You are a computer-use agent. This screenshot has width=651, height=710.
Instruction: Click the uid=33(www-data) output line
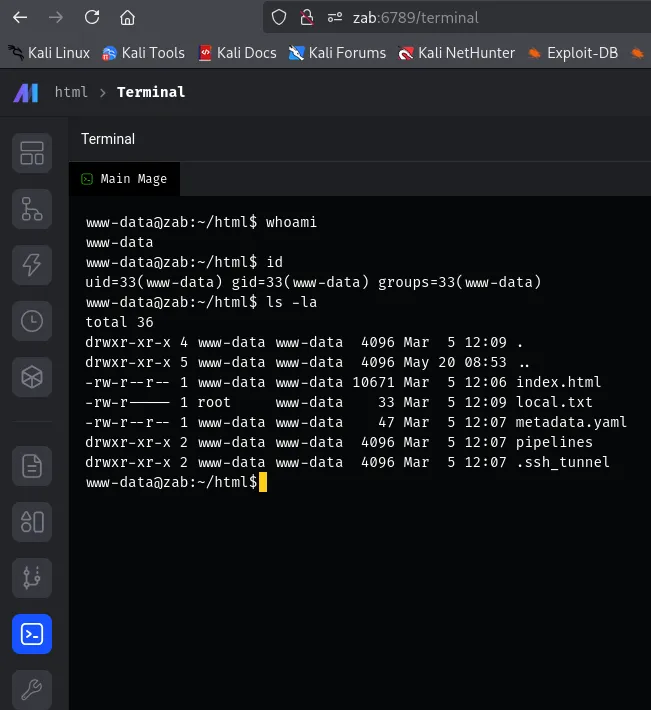pyautogui.click(x=313, y=282)
